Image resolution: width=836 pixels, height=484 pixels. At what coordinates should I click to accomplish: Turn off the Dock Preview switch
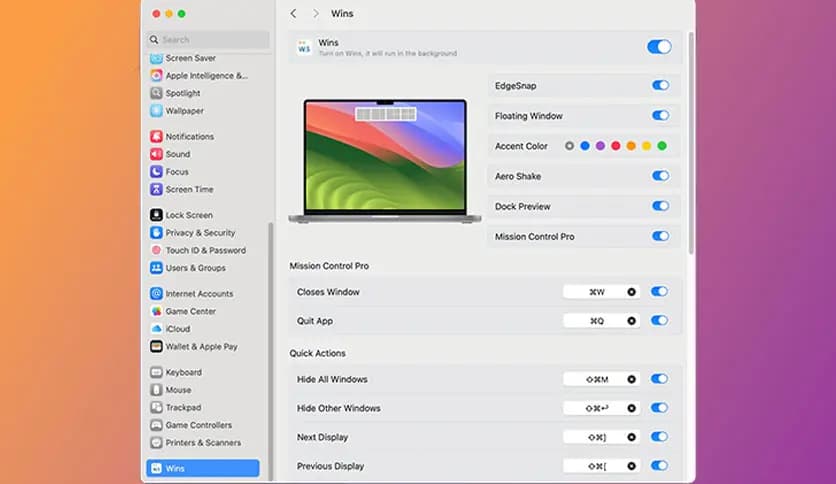(x=660, y=206)
